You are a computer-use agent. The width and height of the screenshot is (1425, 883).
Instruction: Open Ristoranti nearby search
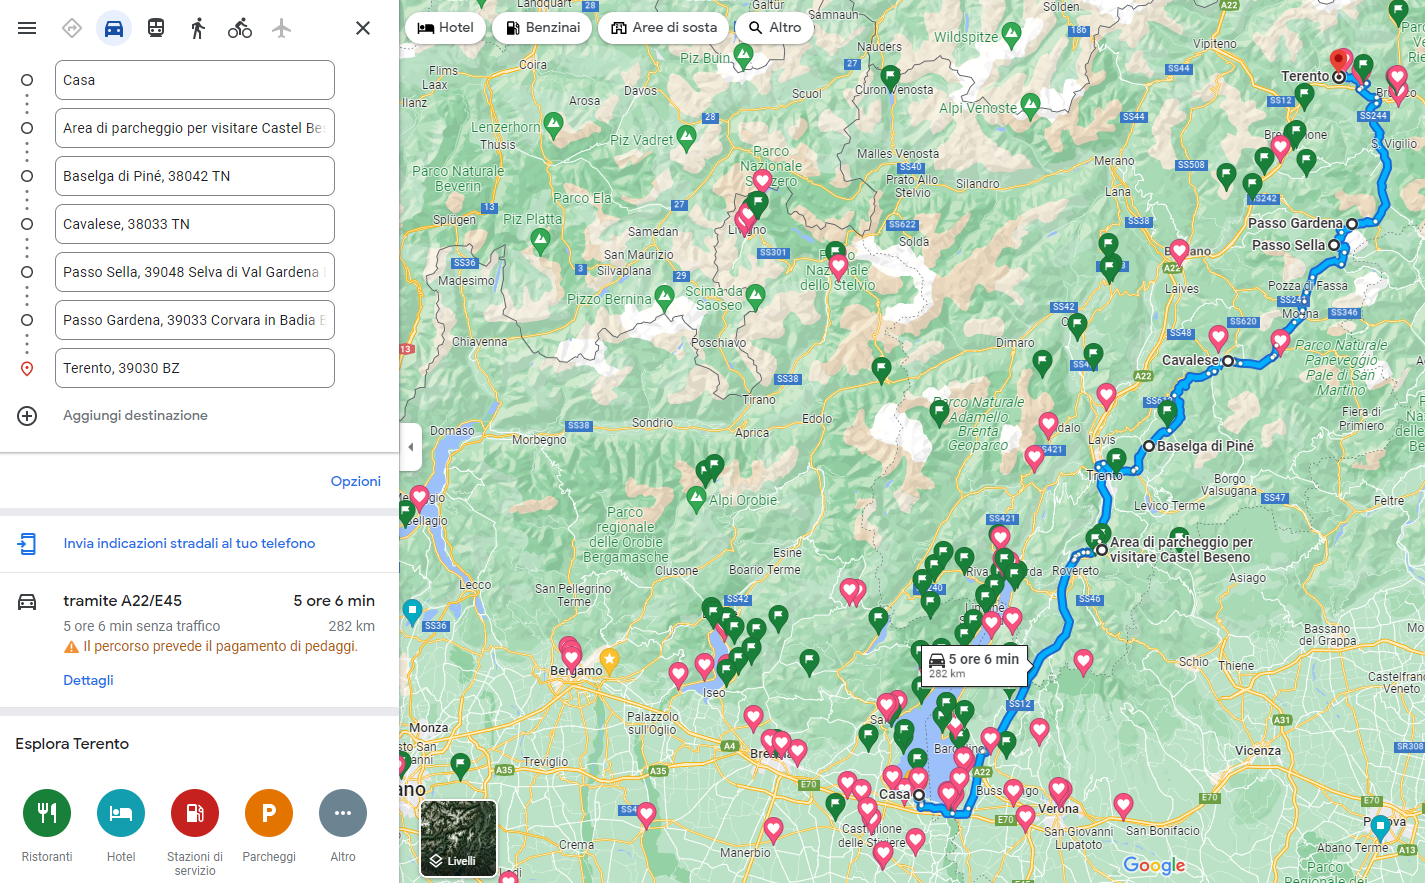[47, 814]
